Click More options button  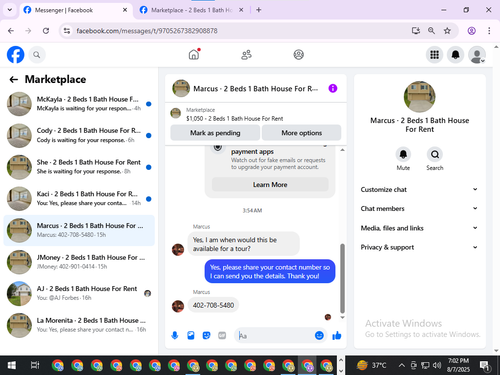pos(301,133)
